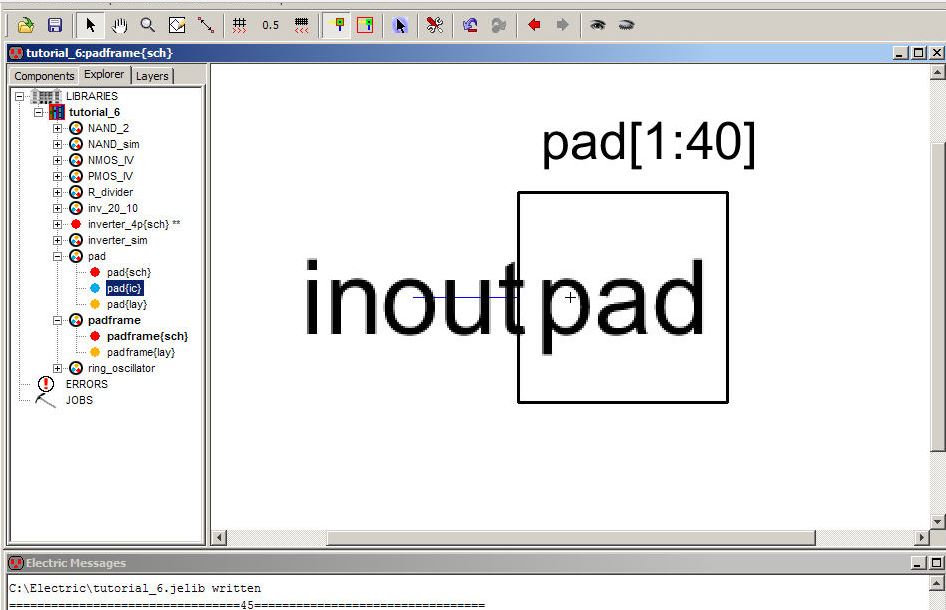Collapse the padframe tree node
The image size is (946, 610).
click(57, 320)
